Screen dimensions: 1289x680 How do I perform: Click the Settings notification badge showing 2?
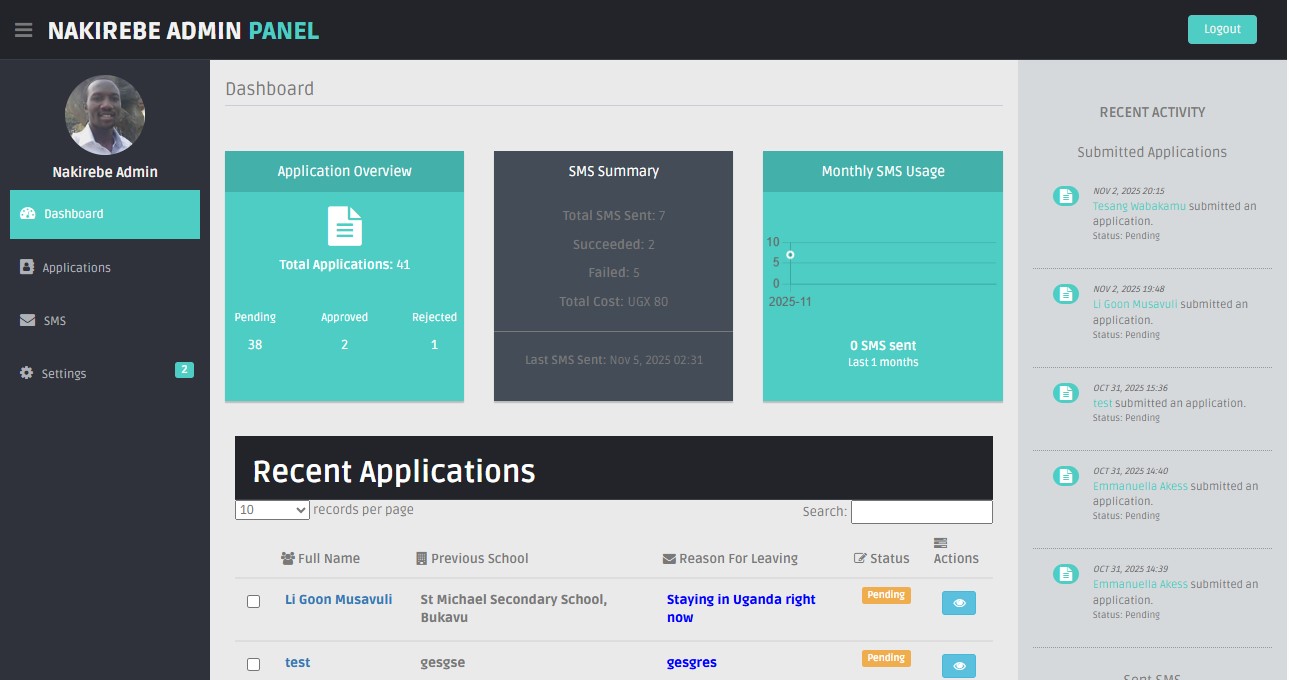184,370
